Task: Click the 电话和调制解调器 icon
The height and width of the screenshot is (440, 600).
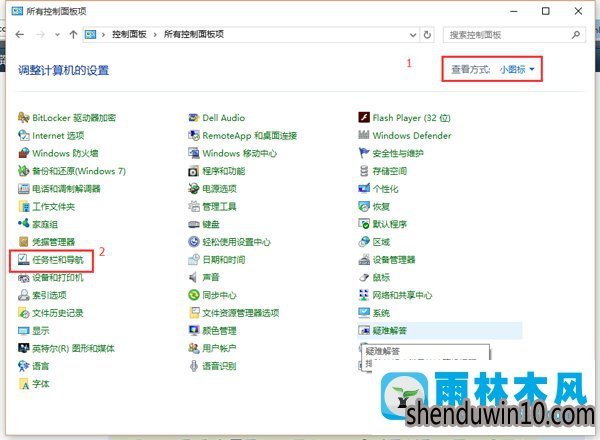Action: pos(24,189)
